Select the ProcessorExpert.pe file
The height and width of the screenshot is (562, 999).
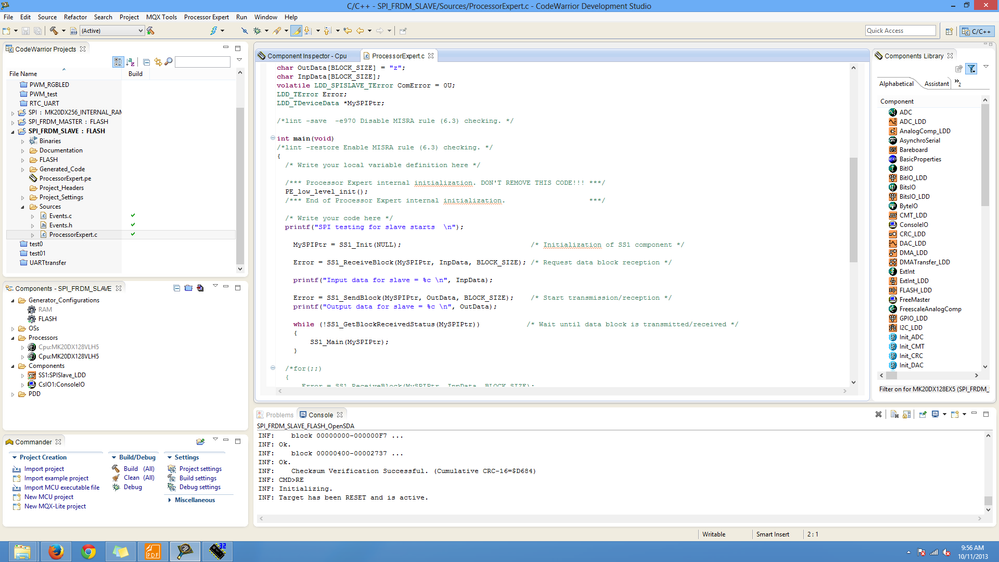(65, 178)
